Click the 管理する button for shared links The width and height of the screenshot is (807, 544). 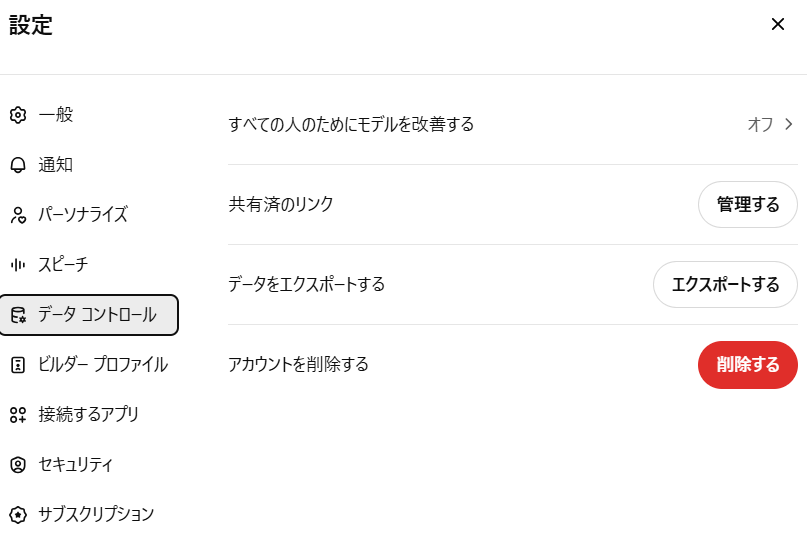[x=748, y=204]
